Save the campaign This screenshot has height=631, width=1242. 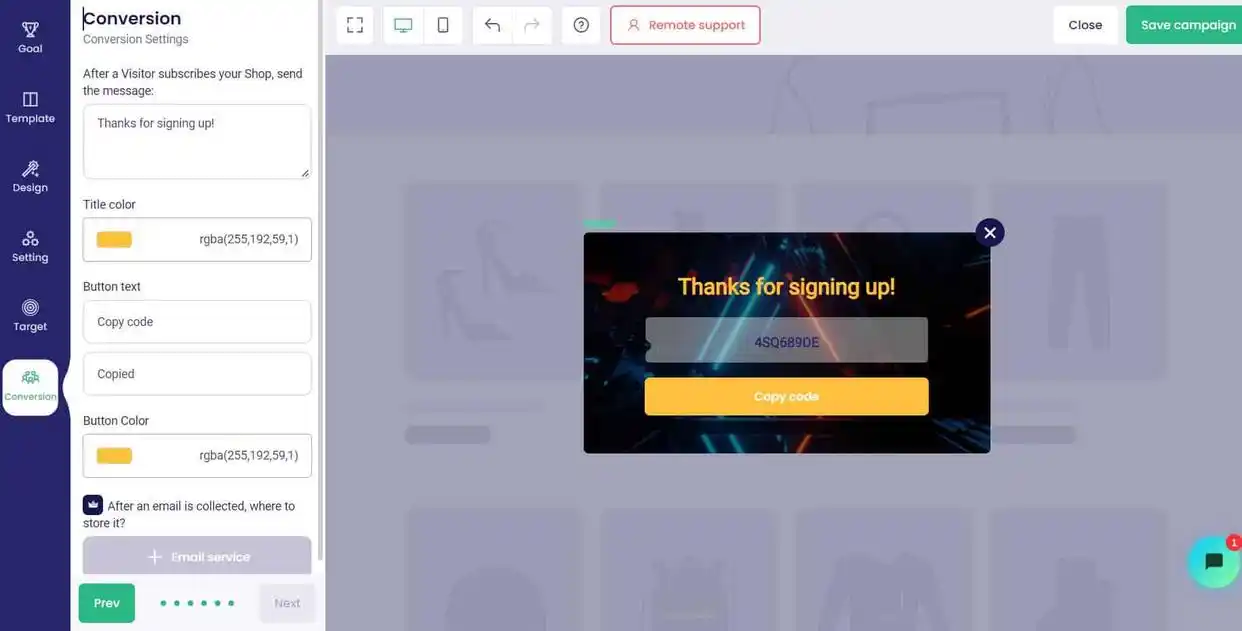point(1186,25)
